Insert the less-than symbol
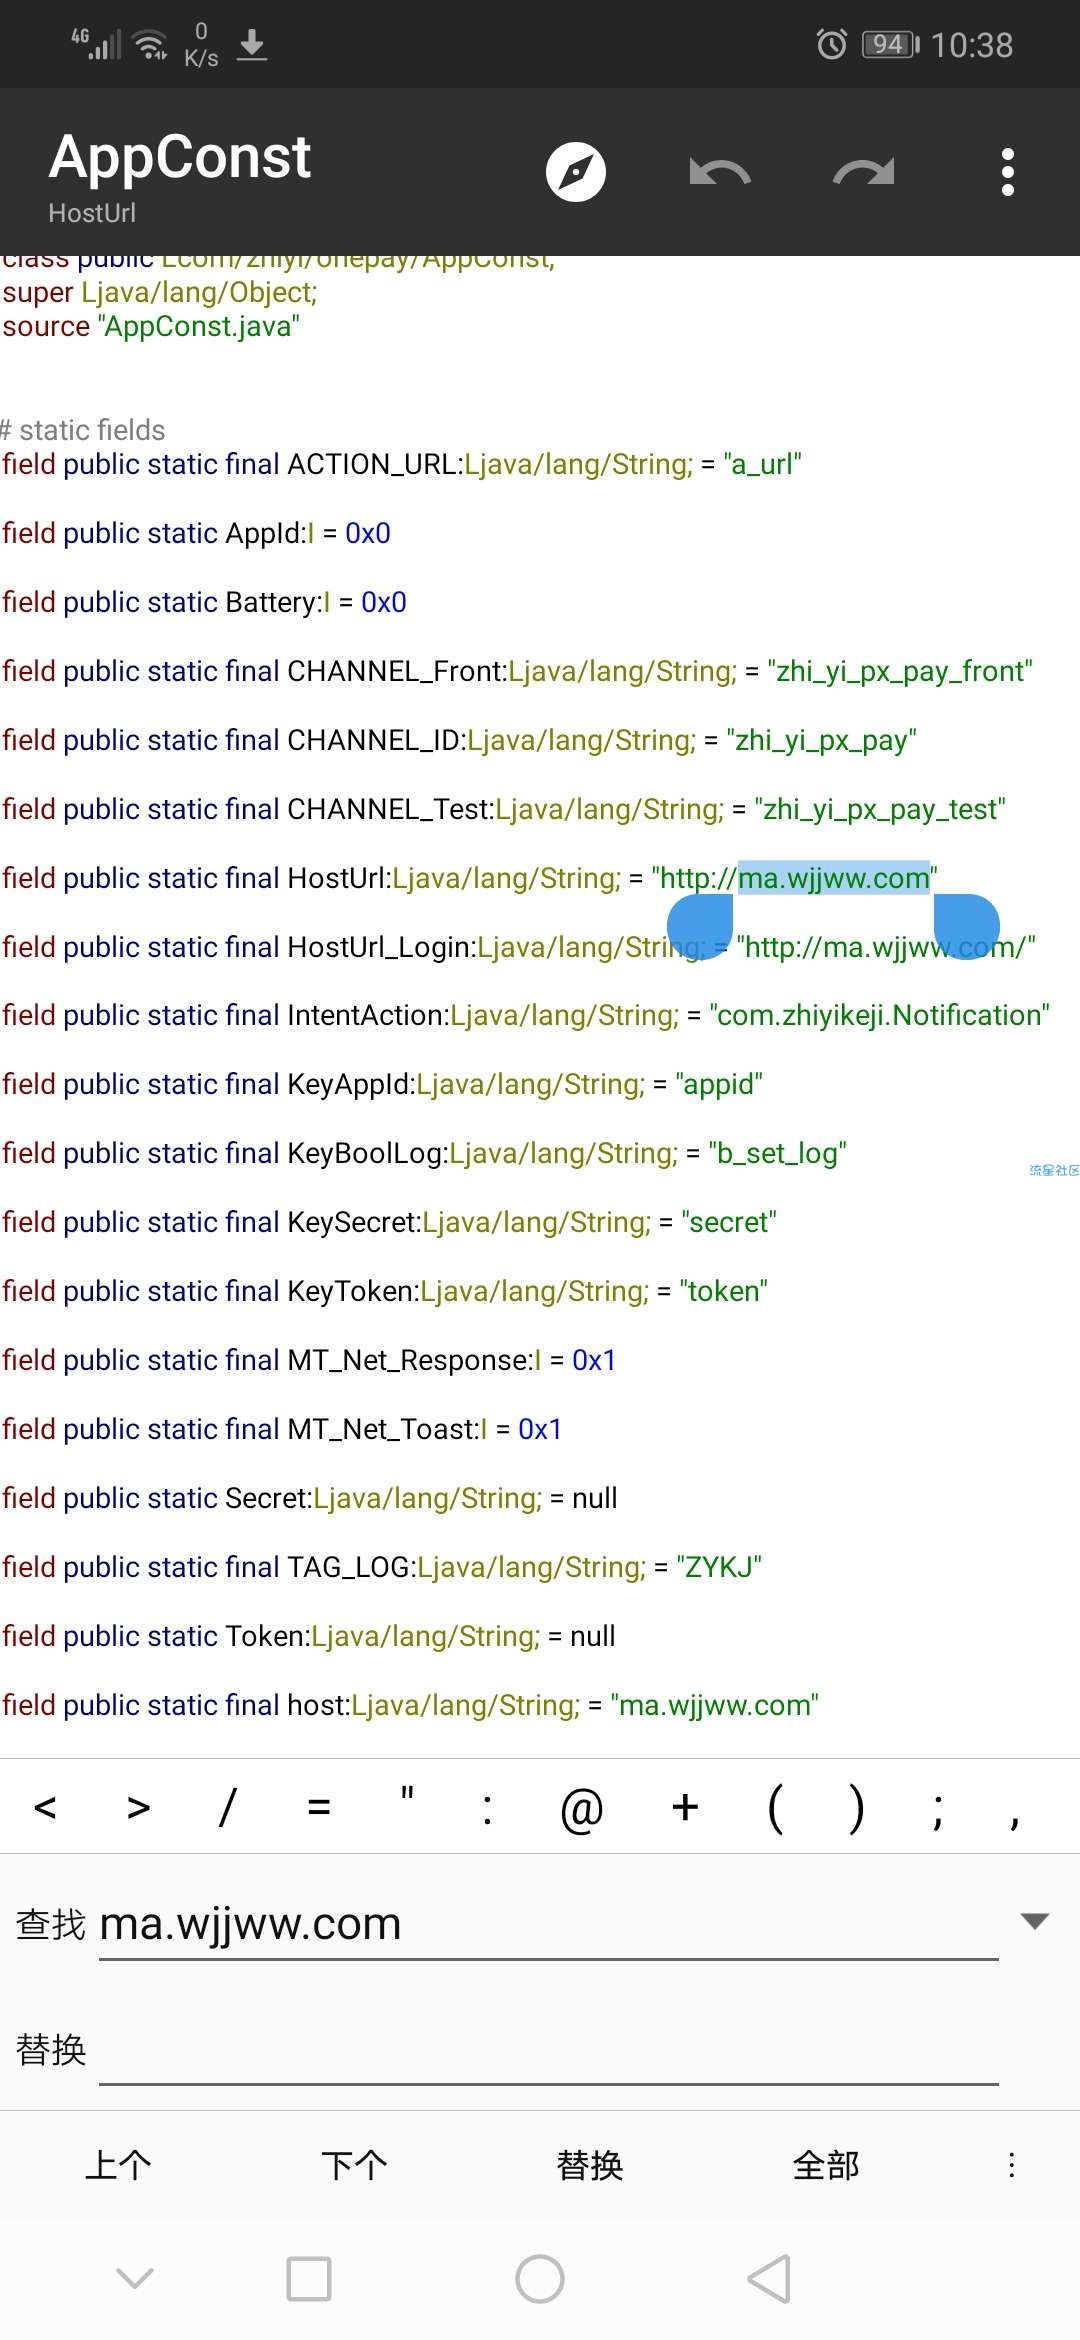1080x2340 pixels. [45, 1807]
